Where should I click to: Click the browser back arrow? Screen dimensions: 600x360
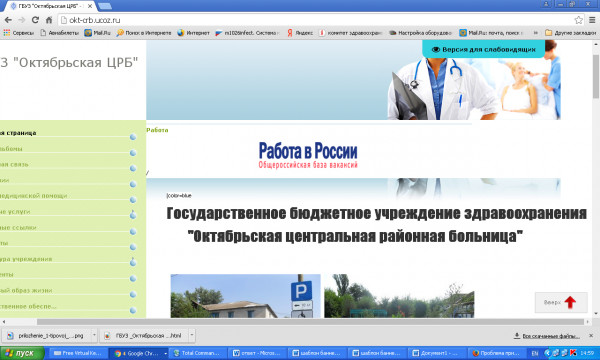(x=8, y=20)
